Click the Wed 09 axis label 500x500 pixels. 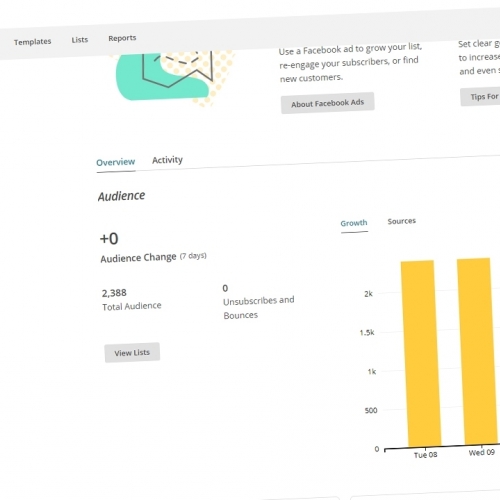pos(481,452)
